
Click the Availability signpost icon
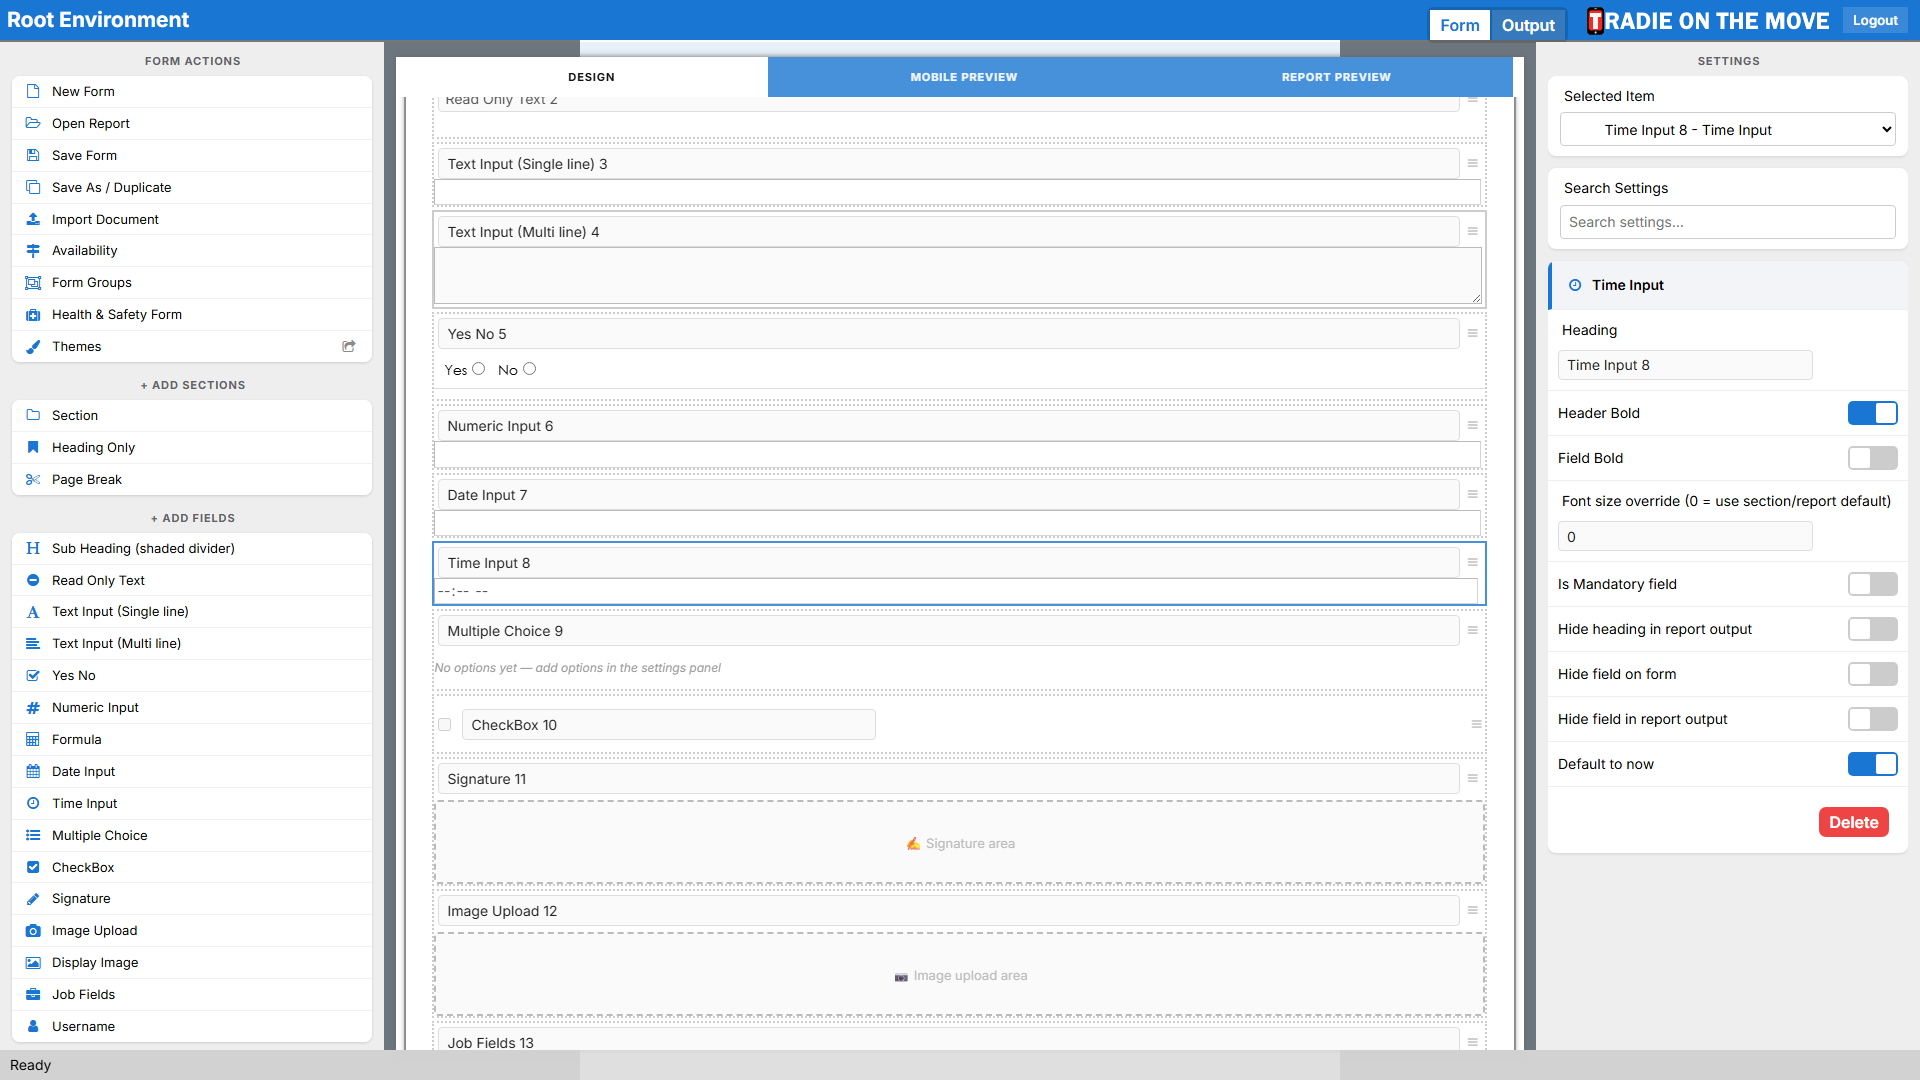(x=33, y=251)
